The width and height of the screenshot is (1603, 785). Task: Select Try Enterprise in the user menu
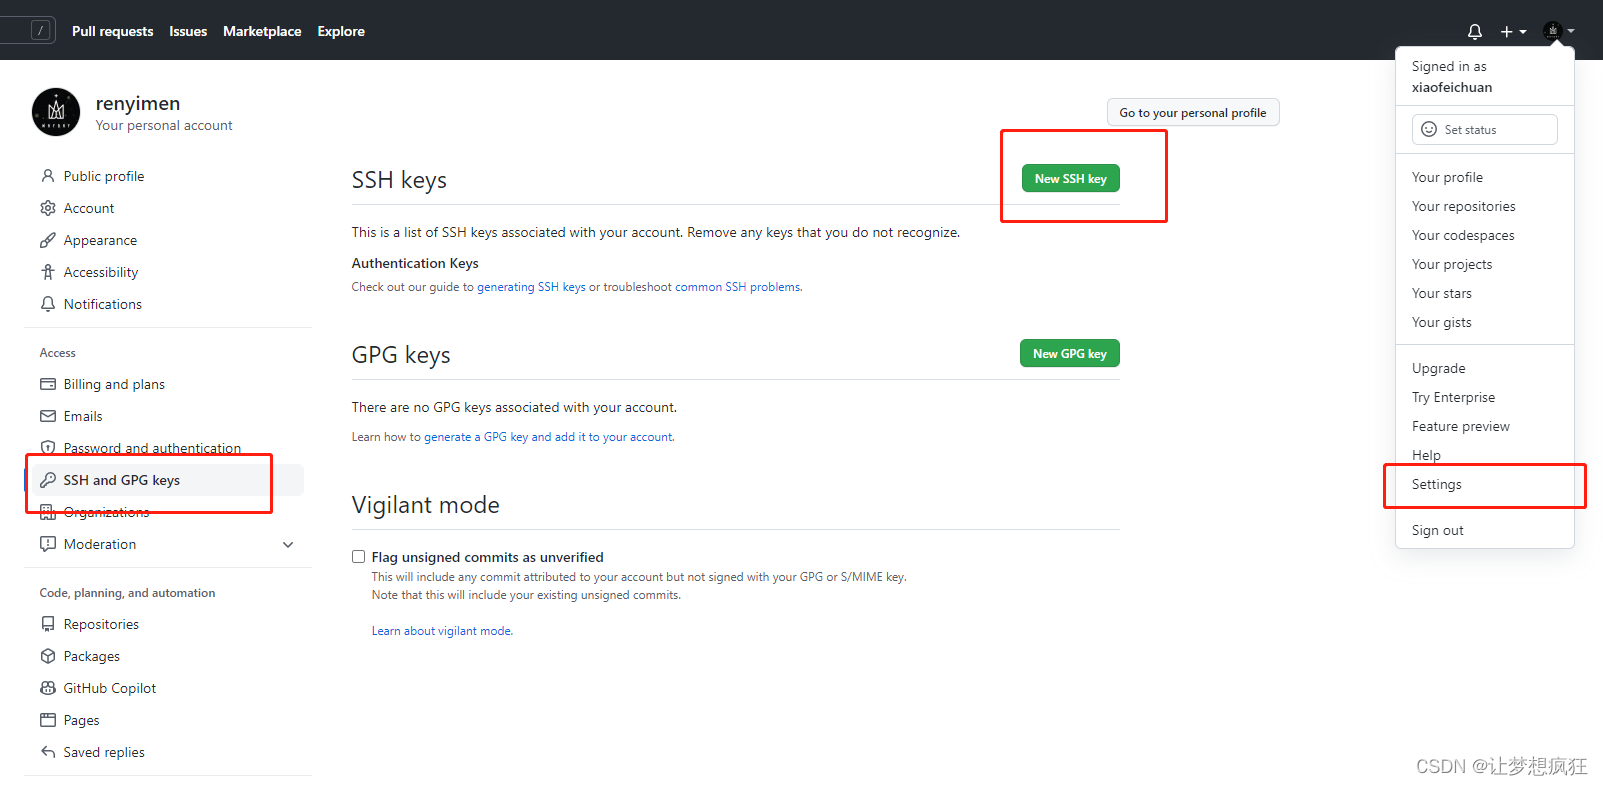(1485, 397)
